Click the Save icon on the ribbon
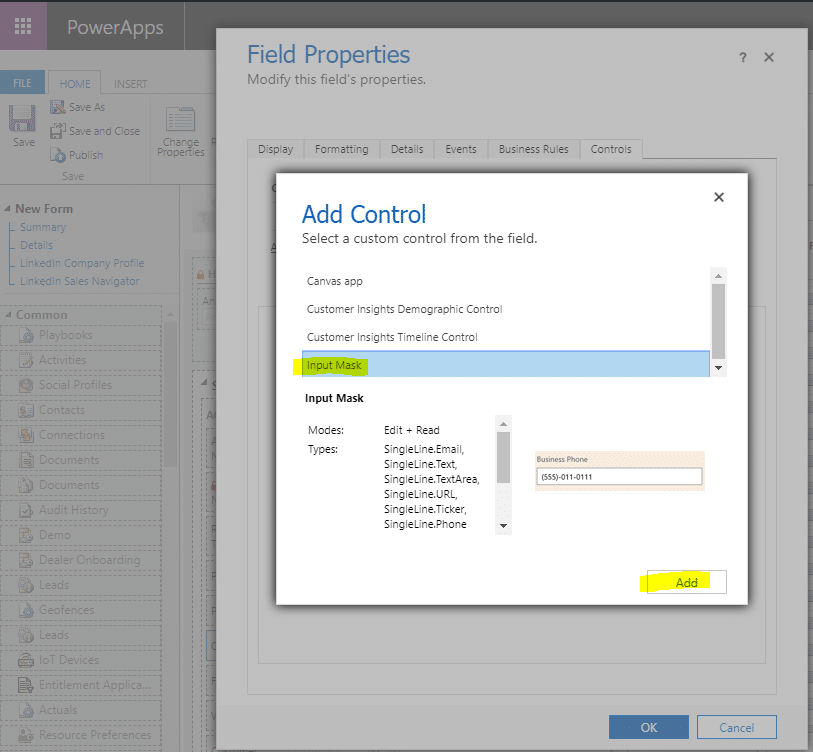Viewport: 813px width, 752px height. (20, 120)
